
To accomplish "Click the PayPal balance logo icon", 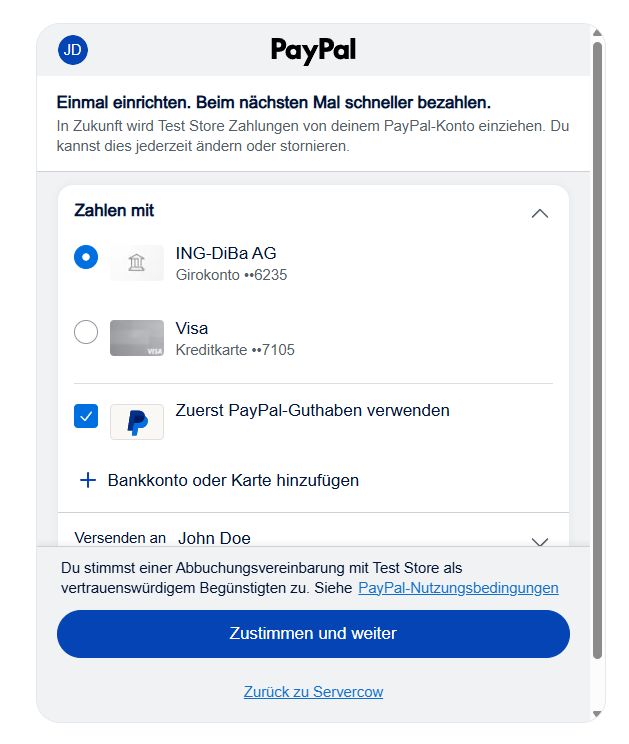I will pyautogui.click(x=137, y=422).
